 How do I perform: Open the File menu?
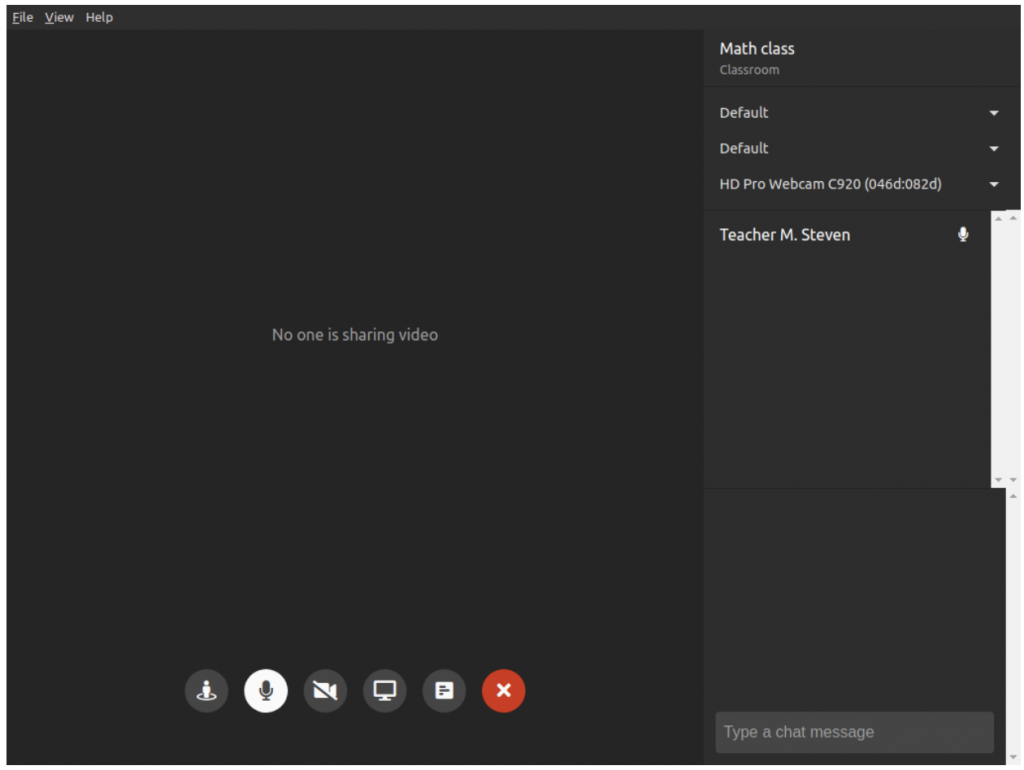click(x=22, y=17)
